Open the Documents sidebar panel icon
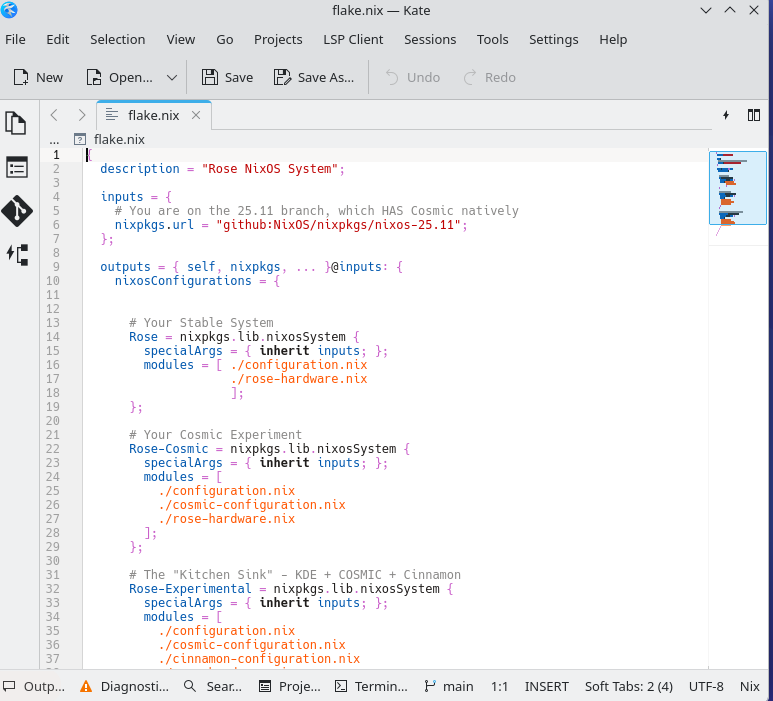Screen dimensions: 773x701 pyautogui.click(x=16, y=123)
